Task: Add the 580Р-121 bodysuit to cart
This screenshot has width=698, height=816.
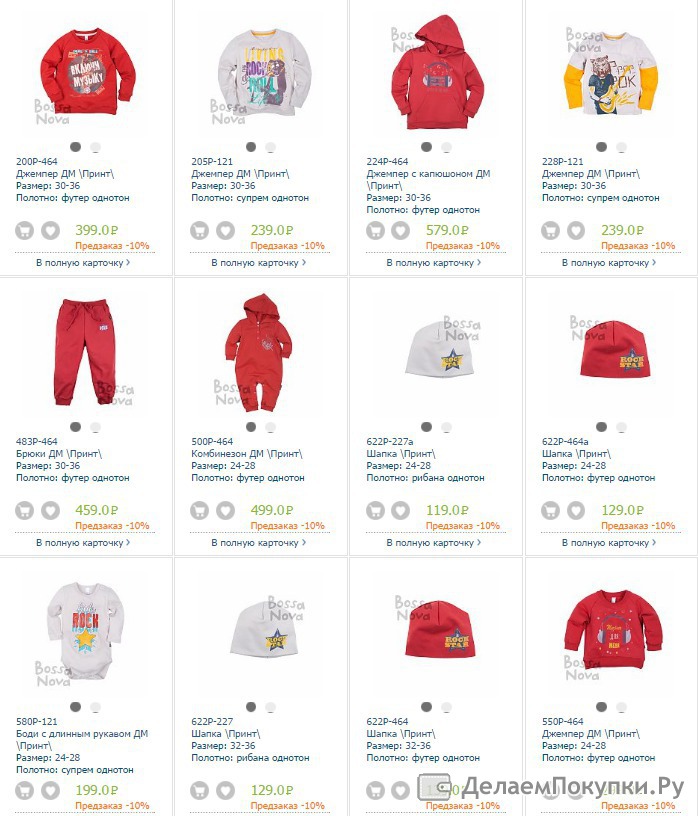Action: (x=24, y=790)
